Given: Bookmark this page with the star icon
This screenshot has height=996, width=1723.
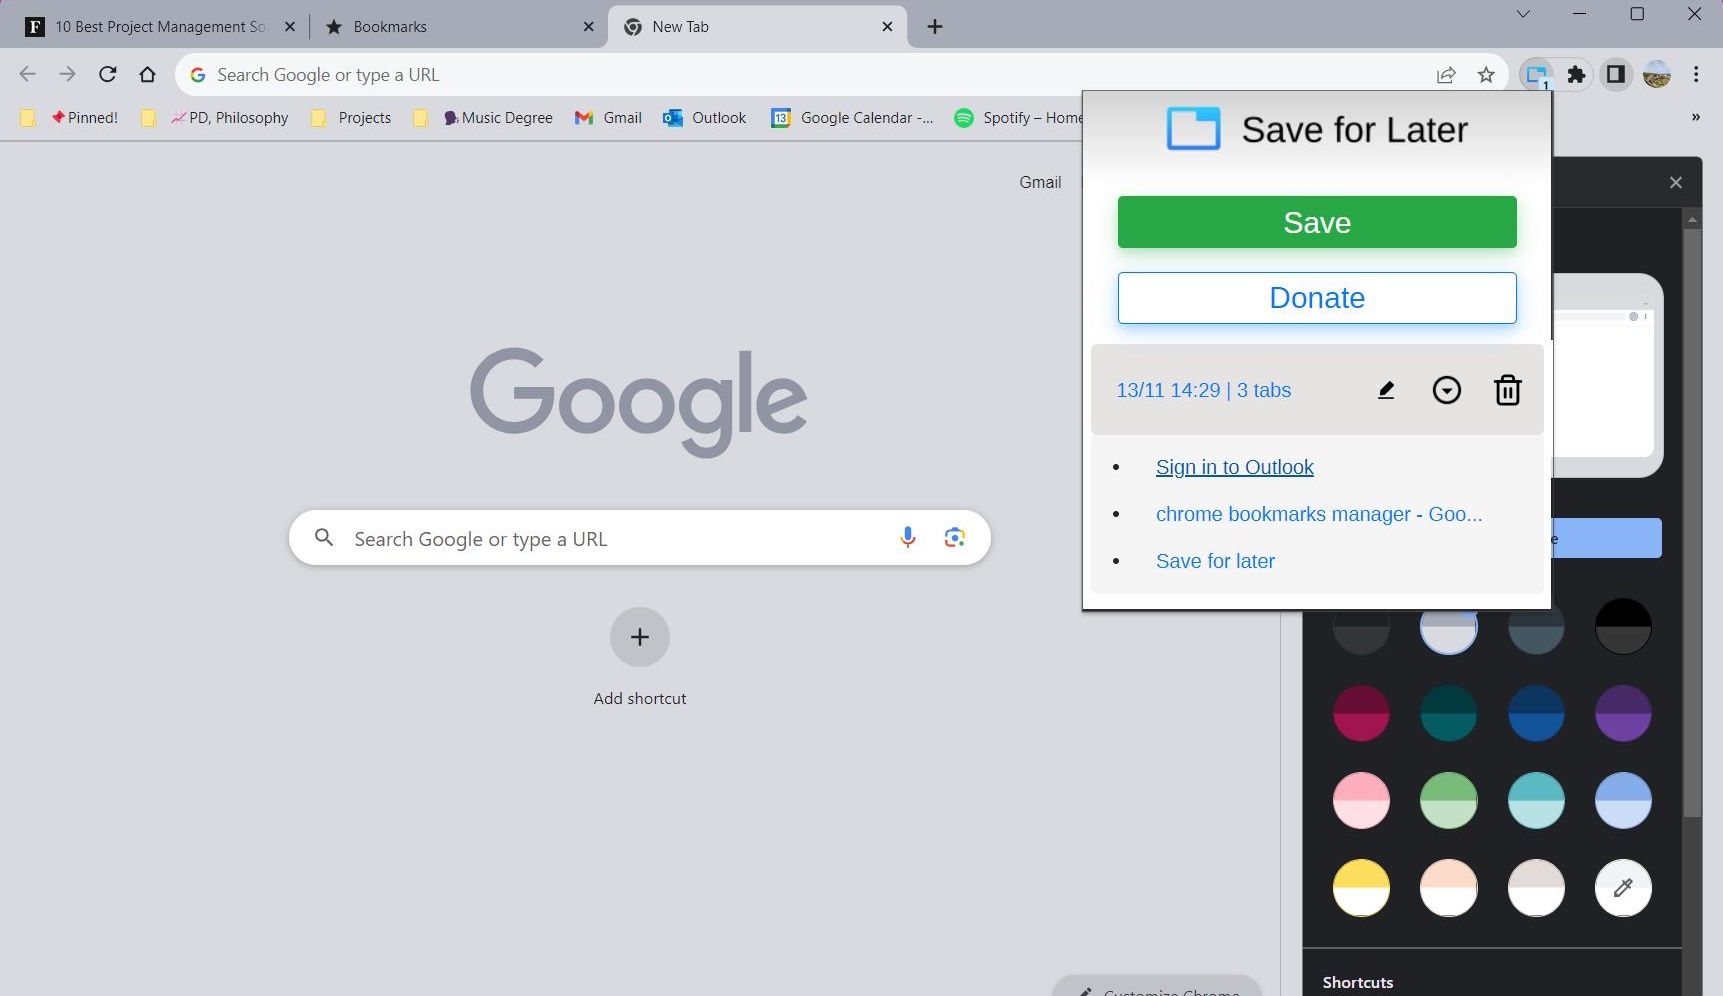Looking at the screenshot, I should [x=1487, y=74].
